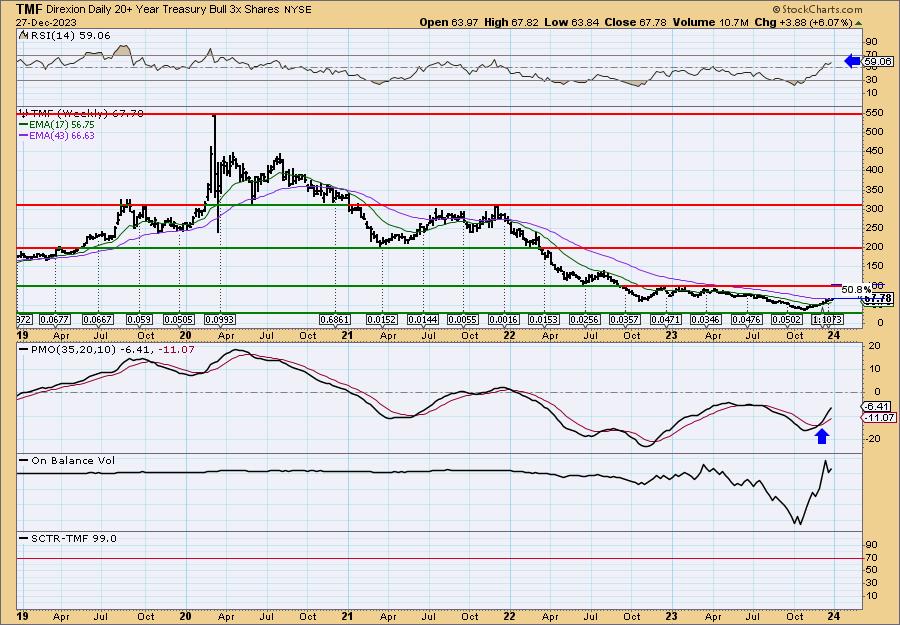
Task: Click the 20 year label on bottom date axis
Action: click(185, 616)
